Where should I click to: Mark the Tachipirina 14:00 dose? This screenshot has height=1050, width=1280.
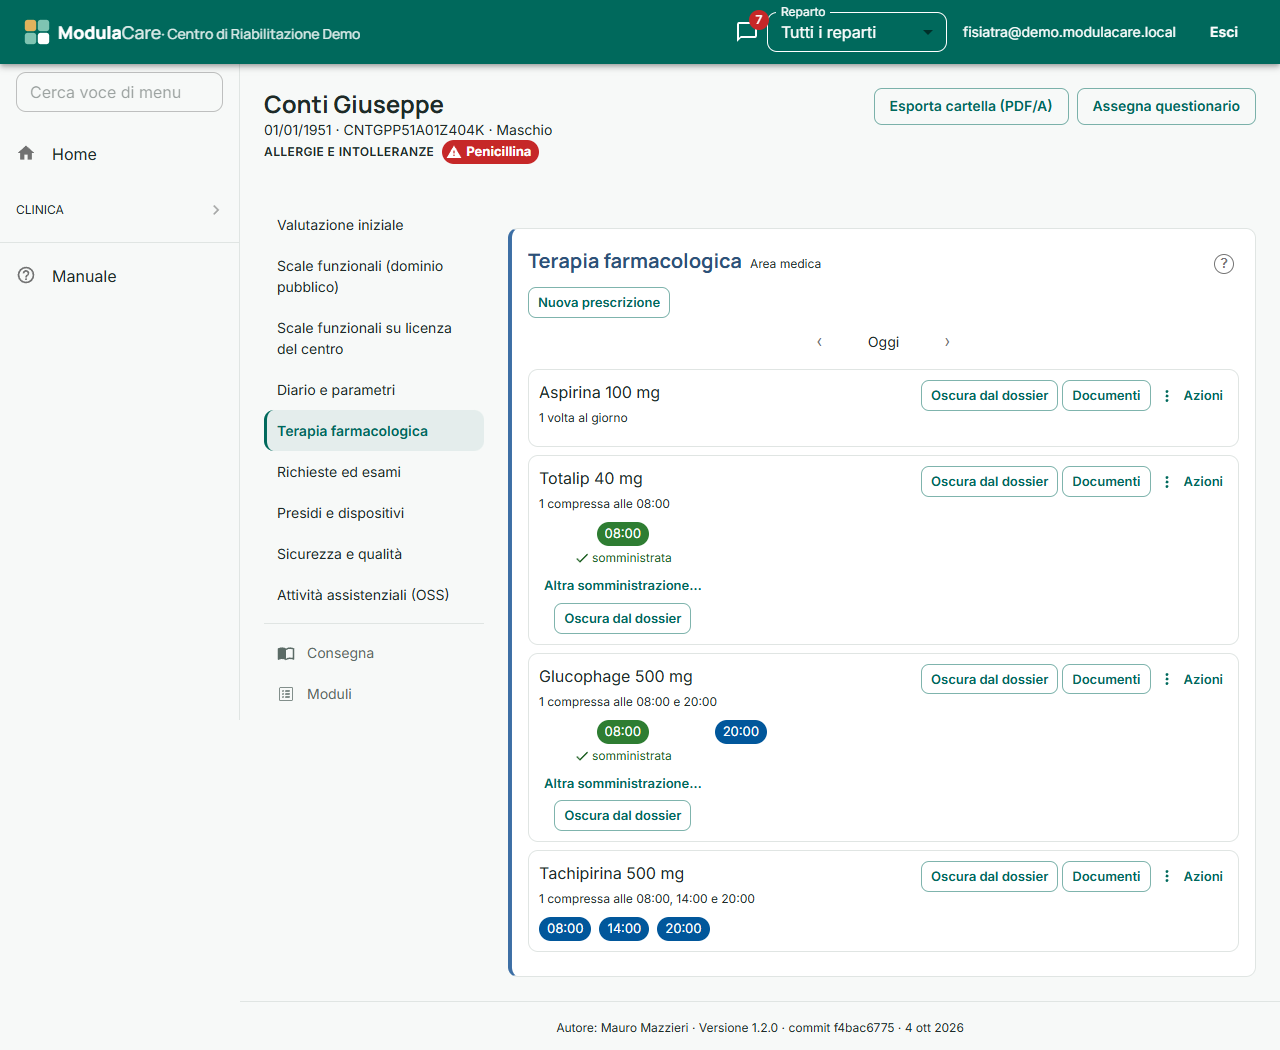tap(624, 929)
